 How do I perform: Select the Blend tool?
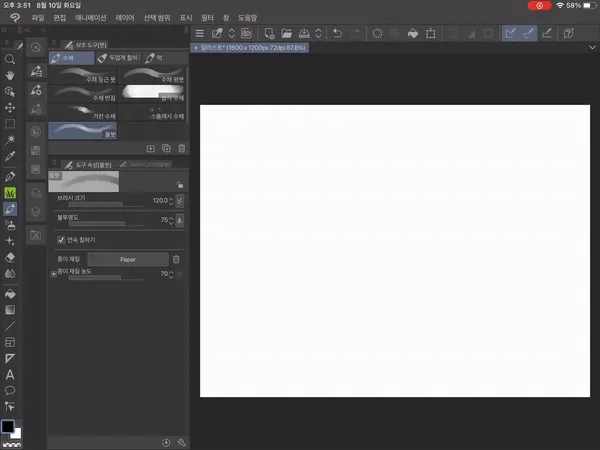pyautogui.click(x=10, y=273)
